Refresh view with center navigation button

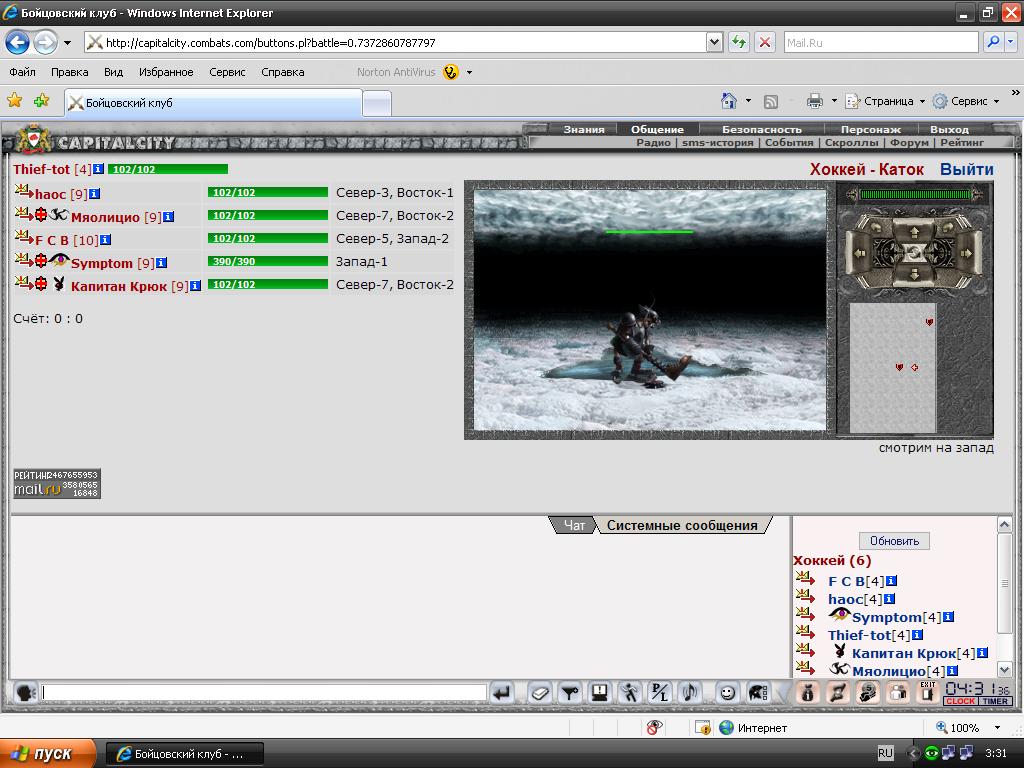pyautogui.click(x=914, y=253)
